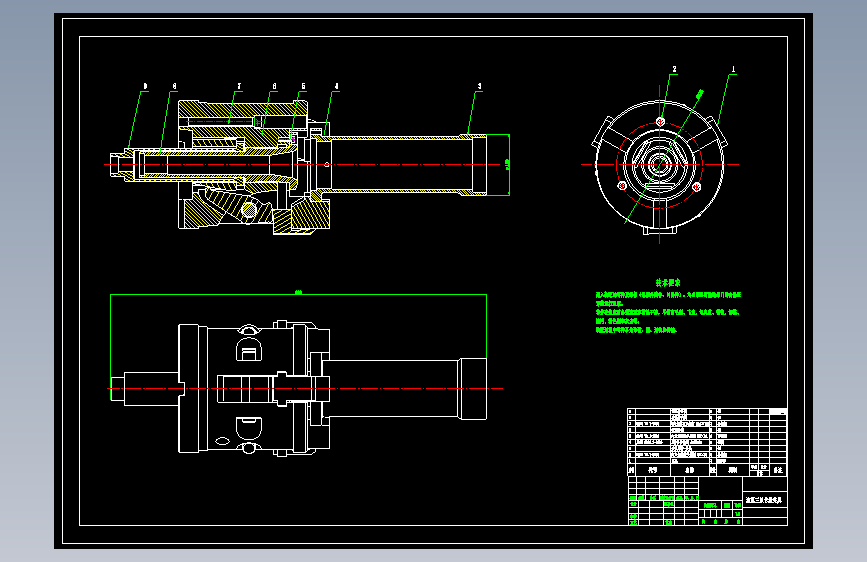Select the drawing title cell in the title block

765,500
